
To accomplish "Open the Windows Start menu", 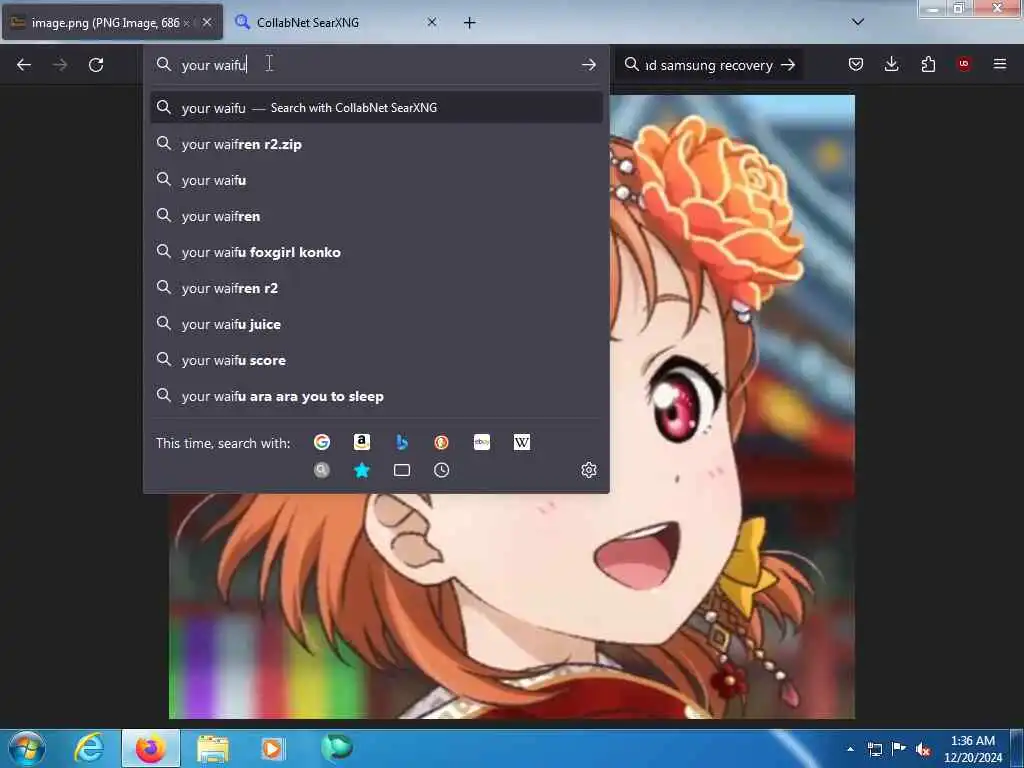I will 27,748.
